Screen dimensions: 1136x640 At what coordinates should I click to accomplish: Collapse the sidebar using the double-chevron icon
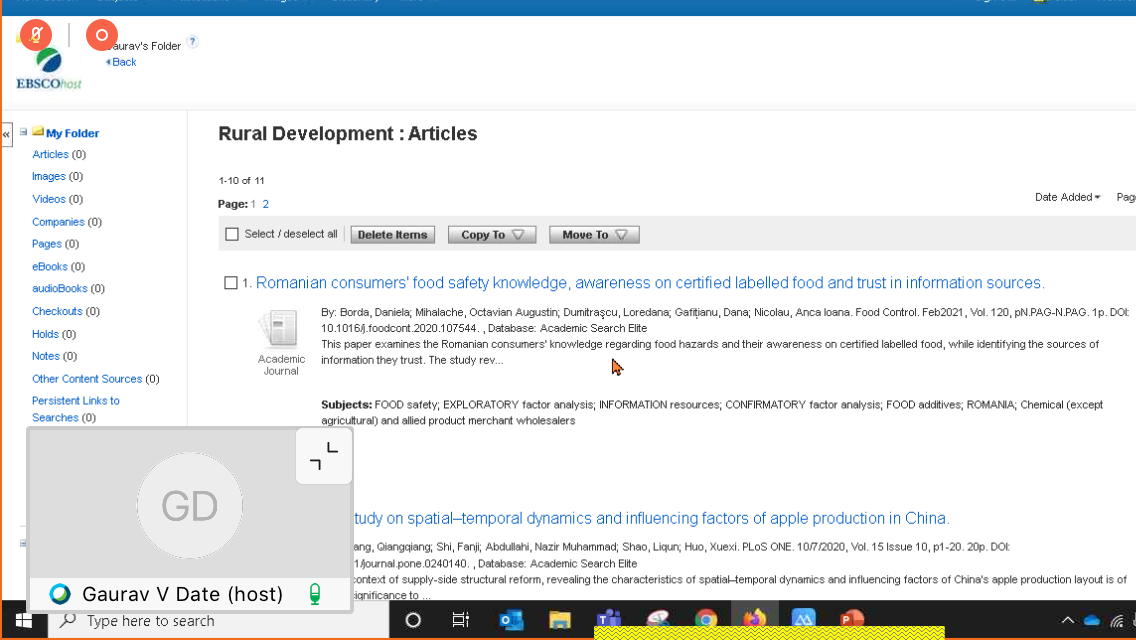[x=6, y=132]
